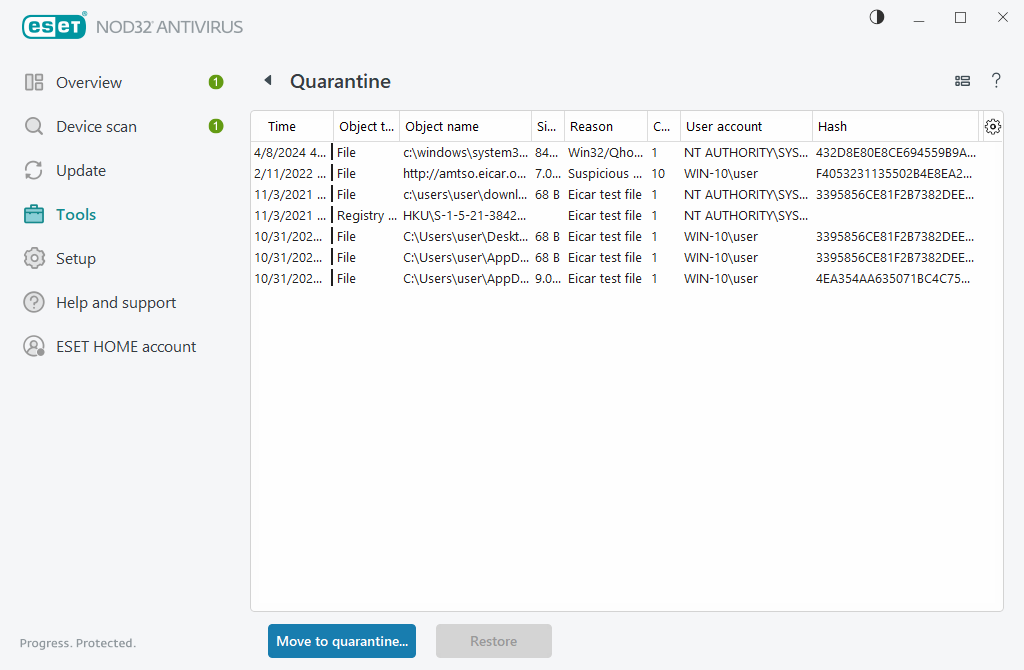Click hash F4053231135502B4E8EA2... cell
This screenshot has height=670, width=1024.
tap(894, 174)
